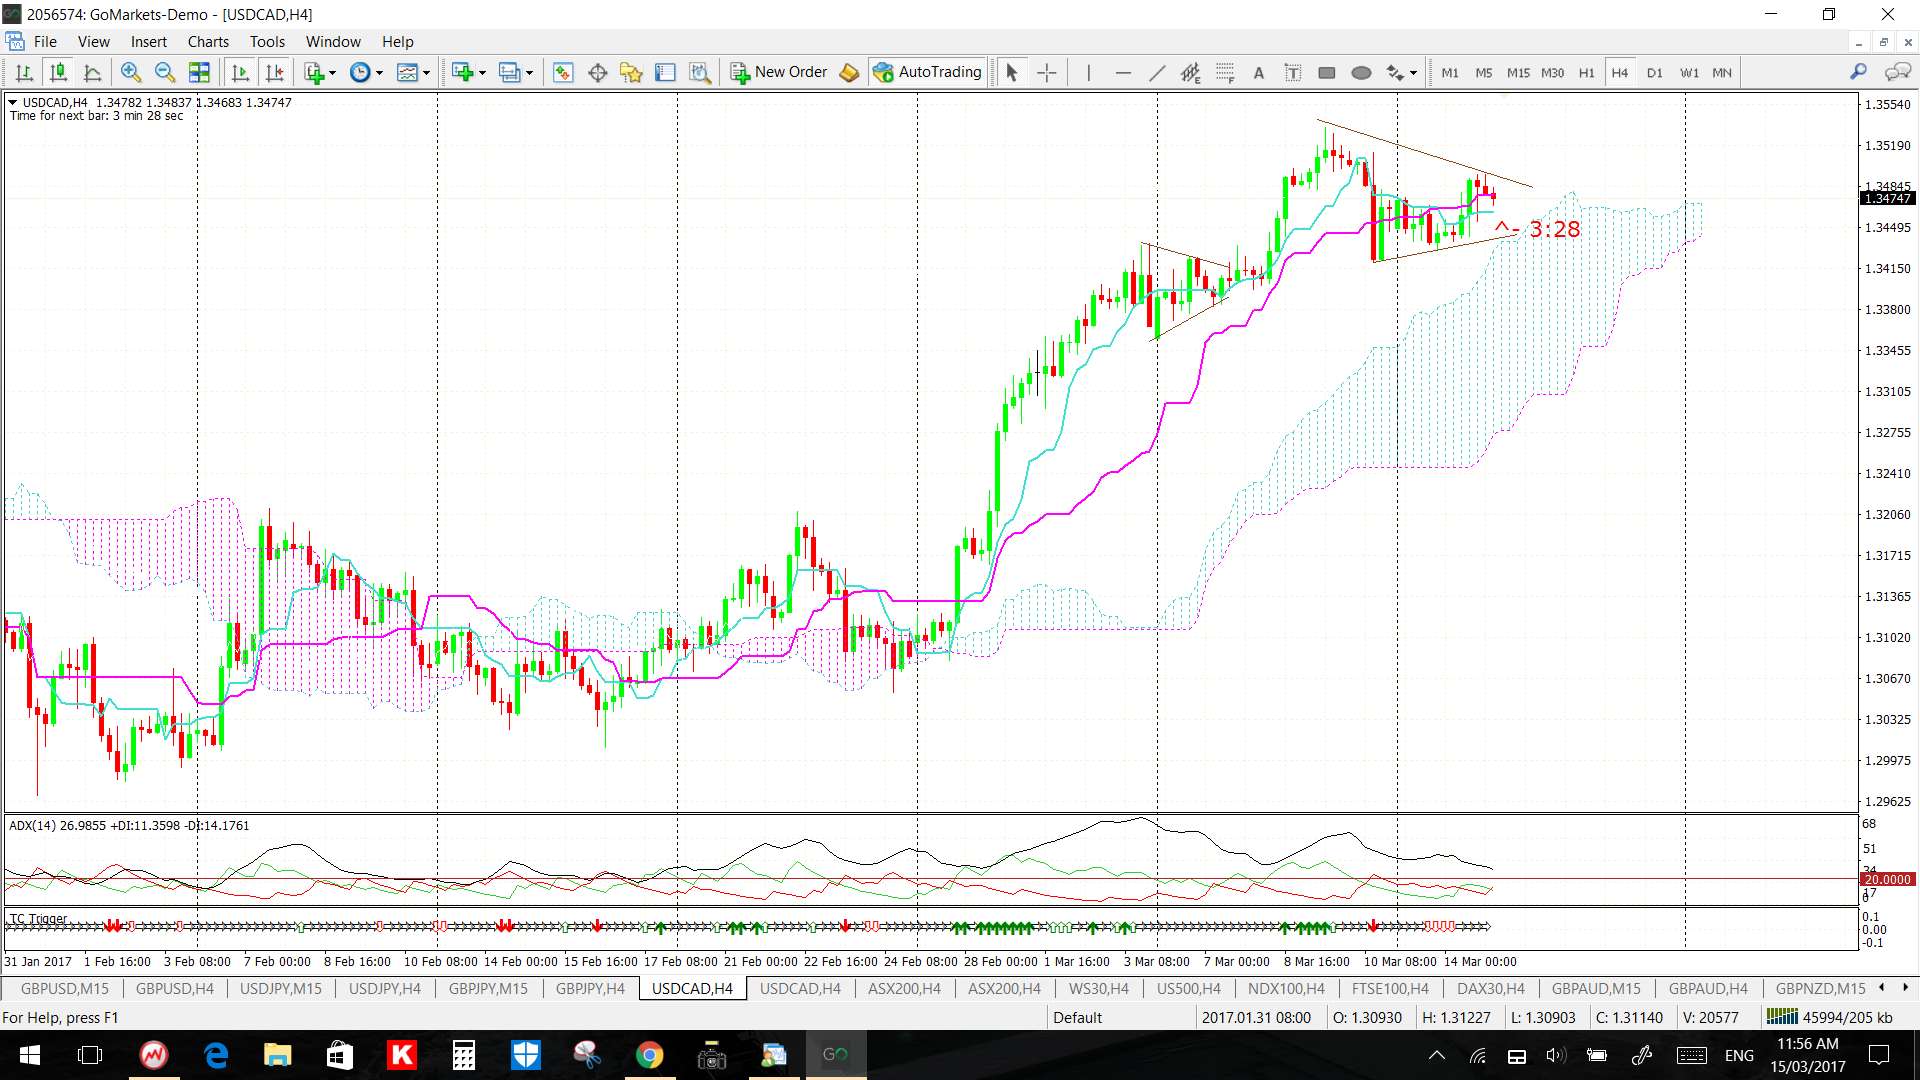Click the New Order button

point(779,72)
